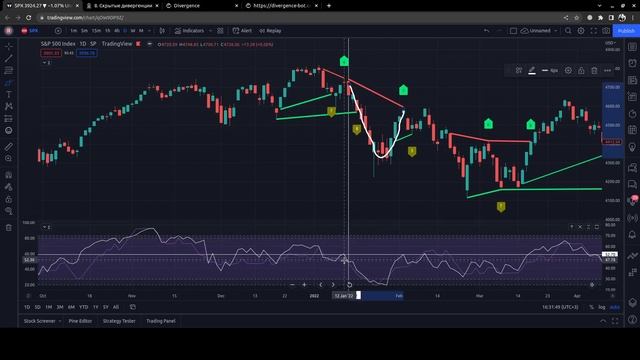Change line color with pencil swatch
Viewport: 640px width, 360px height.
(532, 71)
